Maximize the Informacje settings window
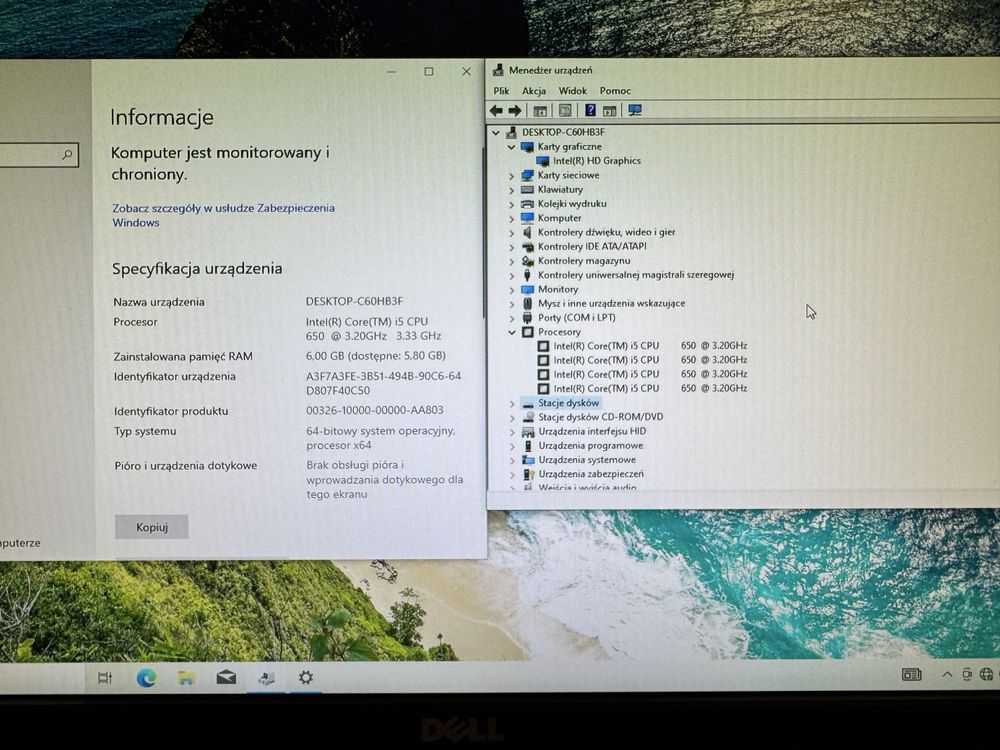1000x750 pixels. pos(429,71)
